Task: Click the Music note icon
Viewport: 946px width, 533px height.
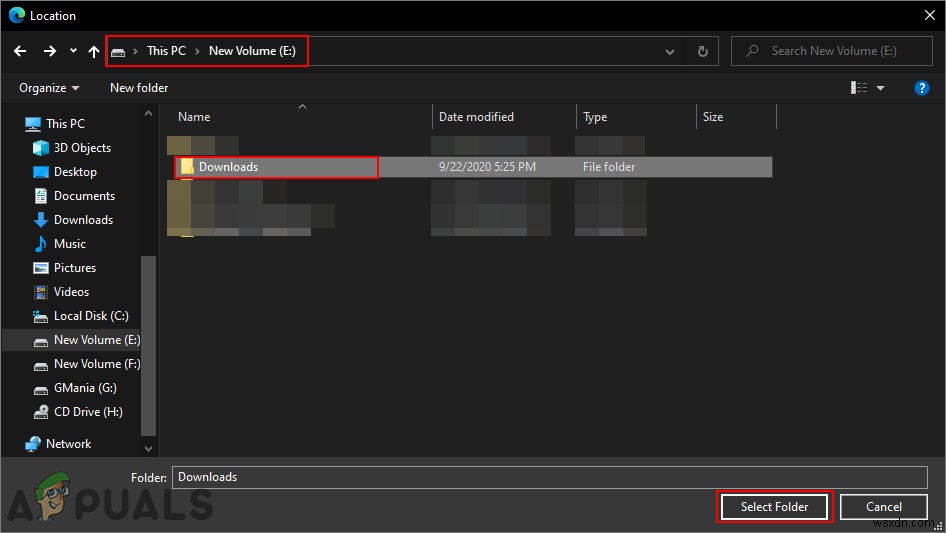Action: tap(40, 244)
